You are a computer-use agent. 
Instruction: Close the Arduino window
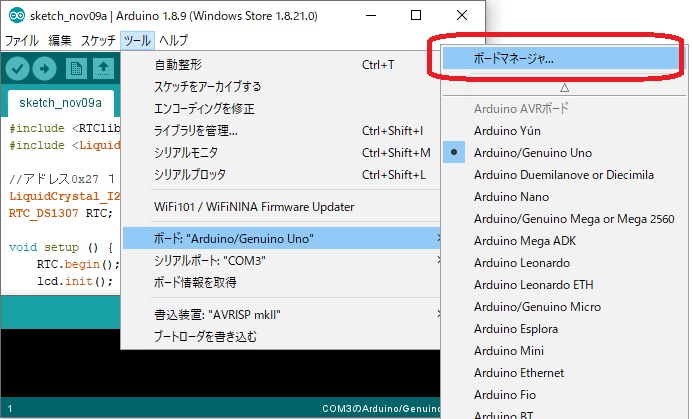(x=462, y=16)
